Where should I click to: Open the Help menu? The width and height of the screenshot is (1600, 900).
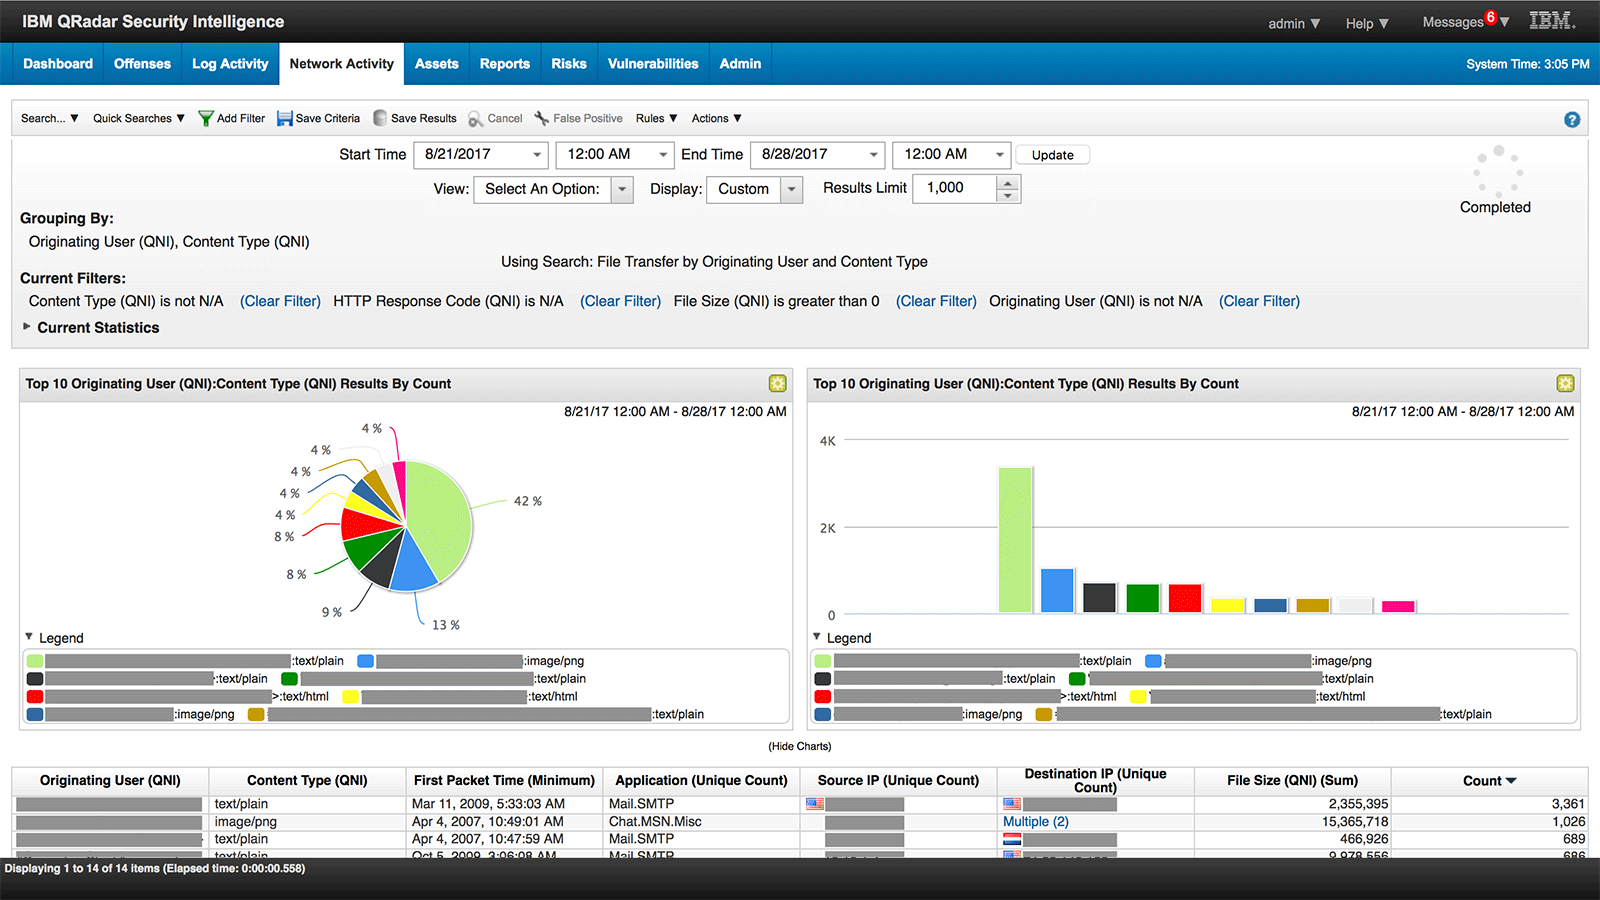[1367, 23]
